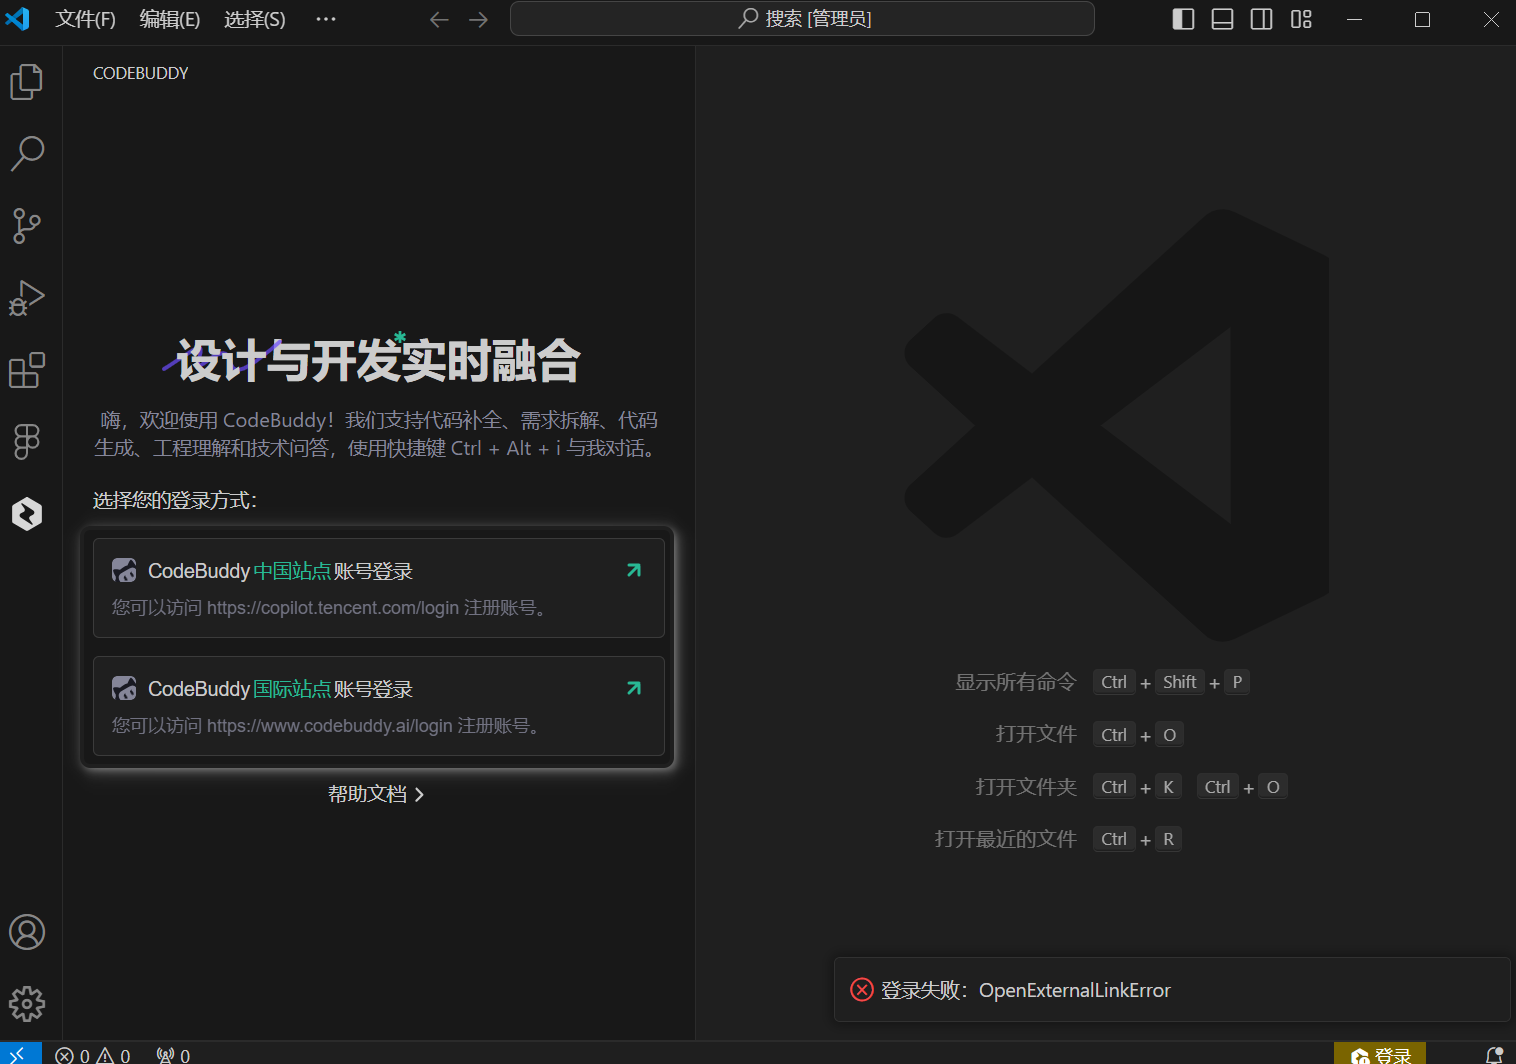
Task: Open the Source Control view
Action: (x=27, y=226)
